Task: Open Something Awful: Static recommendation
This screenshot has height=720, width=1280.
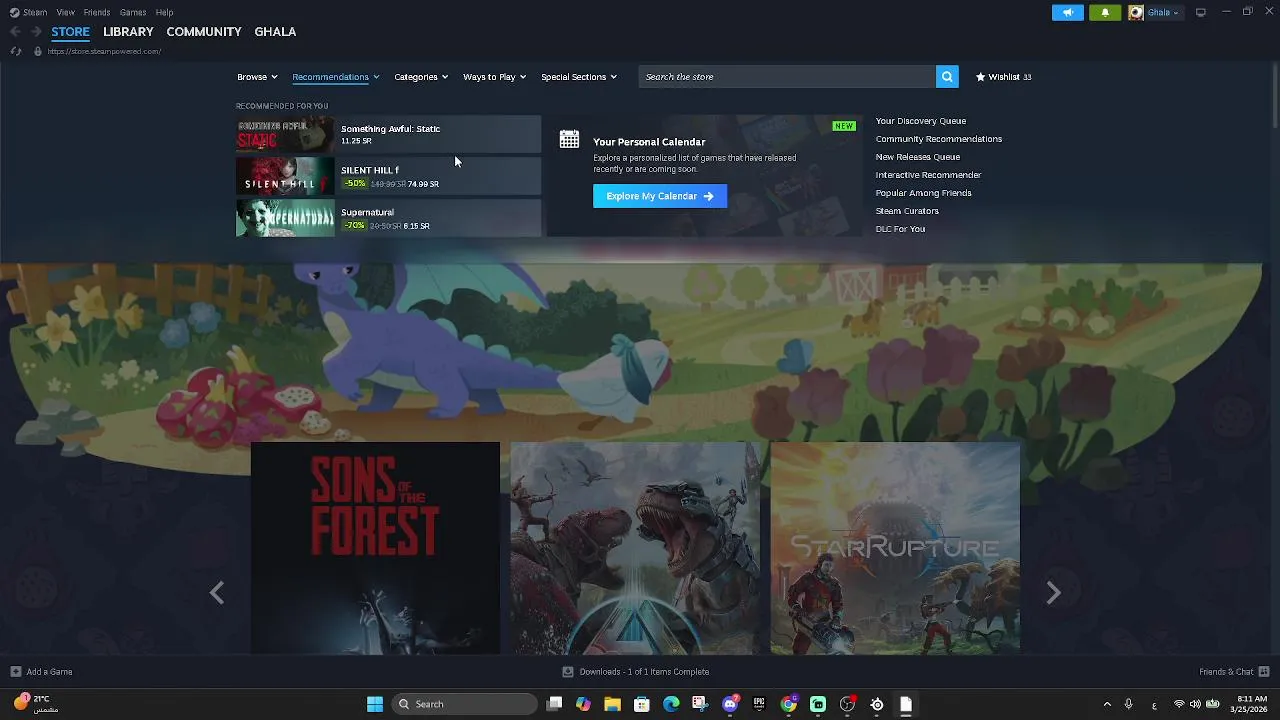Action: tap(388, 134)
